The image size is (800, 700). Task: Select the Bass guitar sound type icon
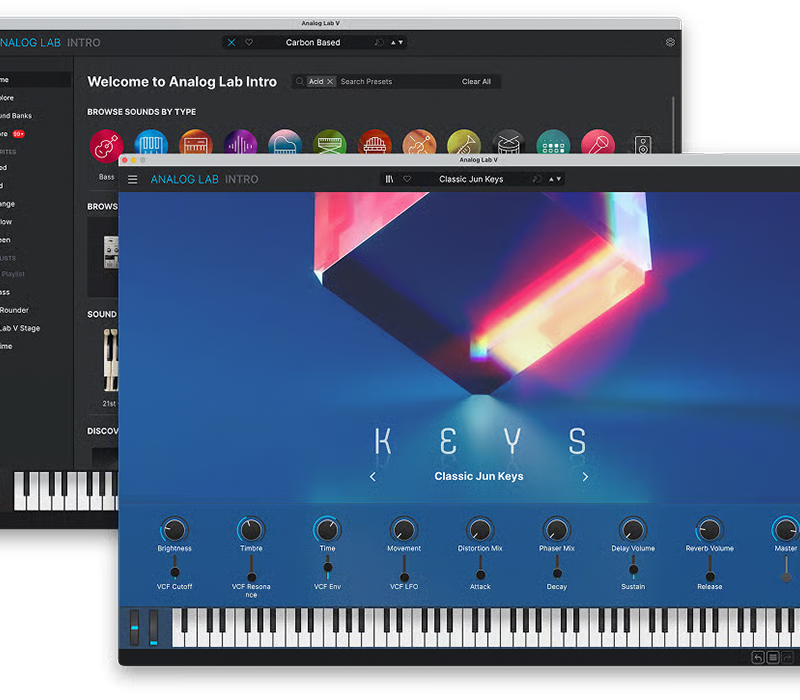[x=106, y=144]
